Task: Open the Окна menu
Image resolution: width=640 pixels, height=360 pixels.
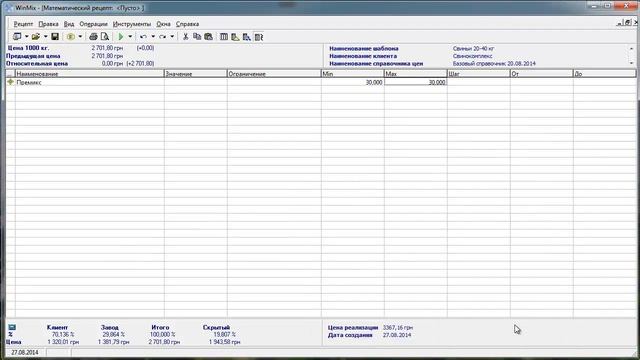Action: (x=163, y=24)
